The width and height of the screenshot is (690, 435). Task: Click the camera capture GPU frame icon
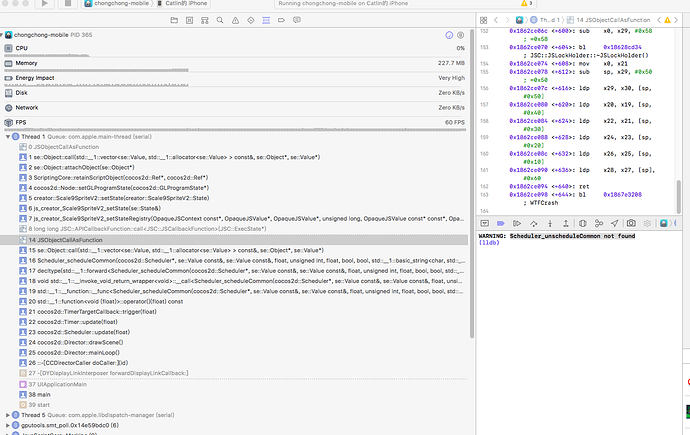coord(631,223)
